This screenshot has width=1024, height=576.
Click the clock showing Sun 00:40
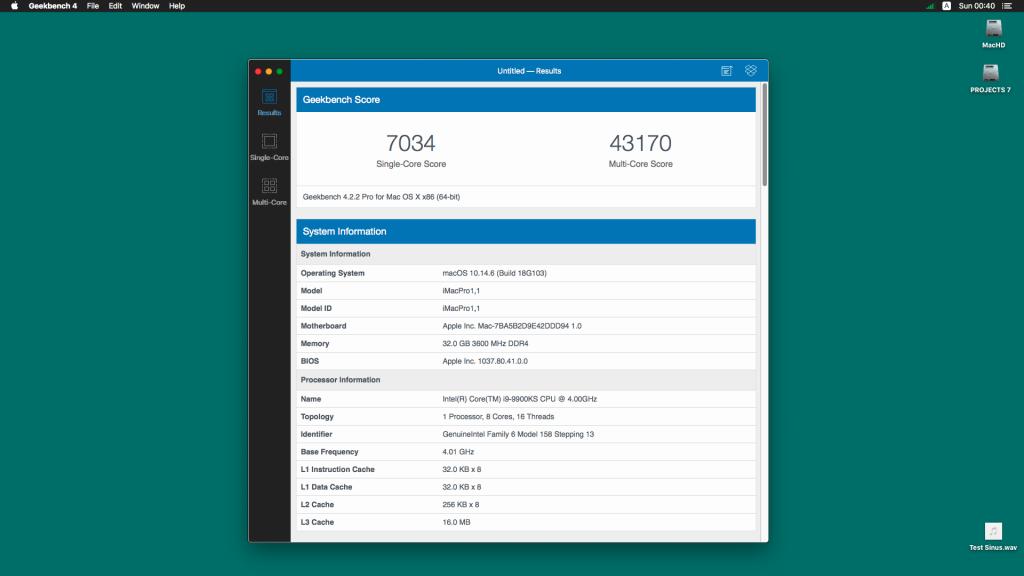tap(976, 6)
